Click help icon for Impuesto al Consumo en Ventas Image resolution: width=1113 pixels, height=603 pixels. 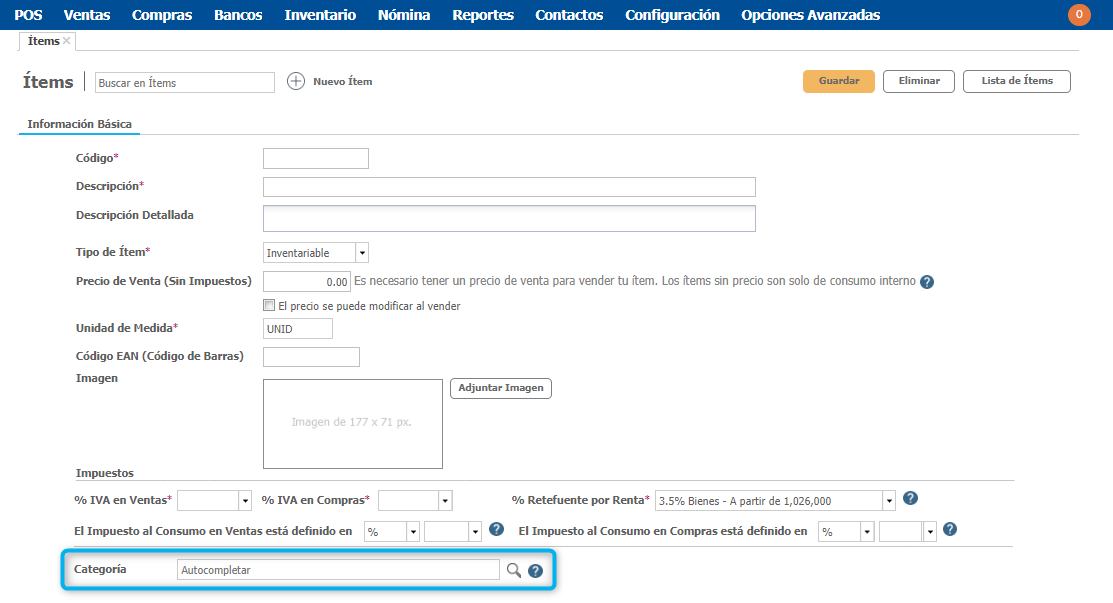point(496,530)
